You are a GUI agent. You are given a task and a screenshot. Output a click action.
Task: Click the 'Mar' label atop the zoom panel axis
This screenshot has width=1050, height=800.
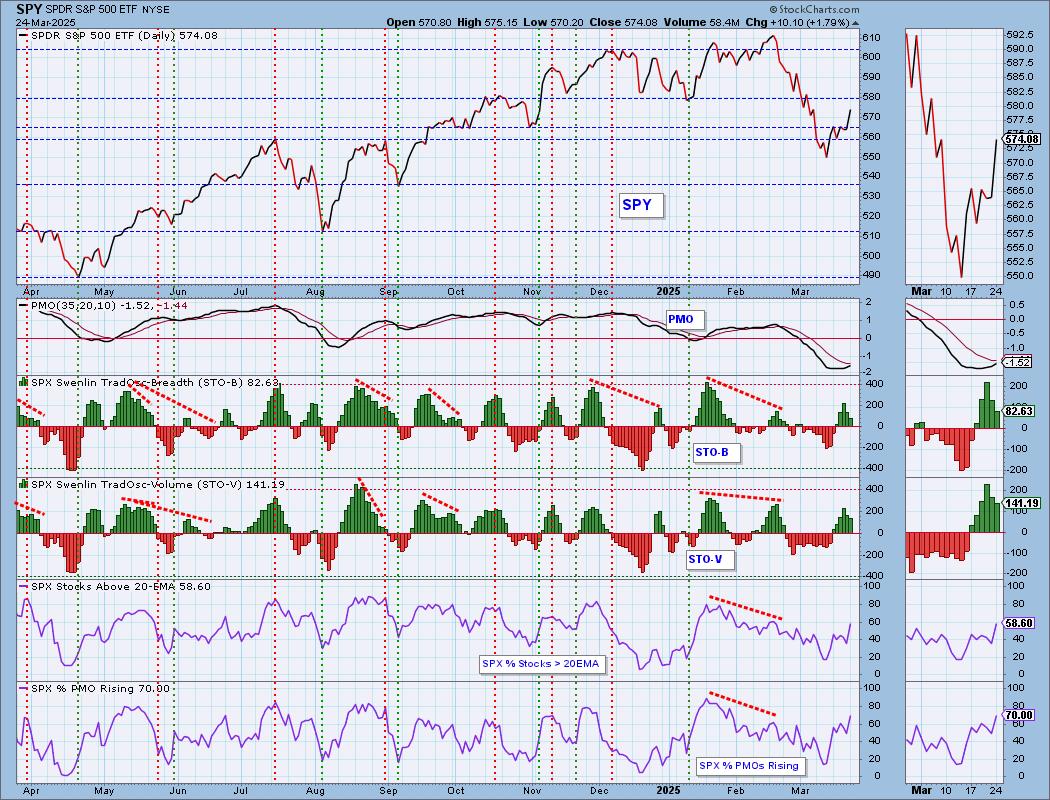click(921, 291)
